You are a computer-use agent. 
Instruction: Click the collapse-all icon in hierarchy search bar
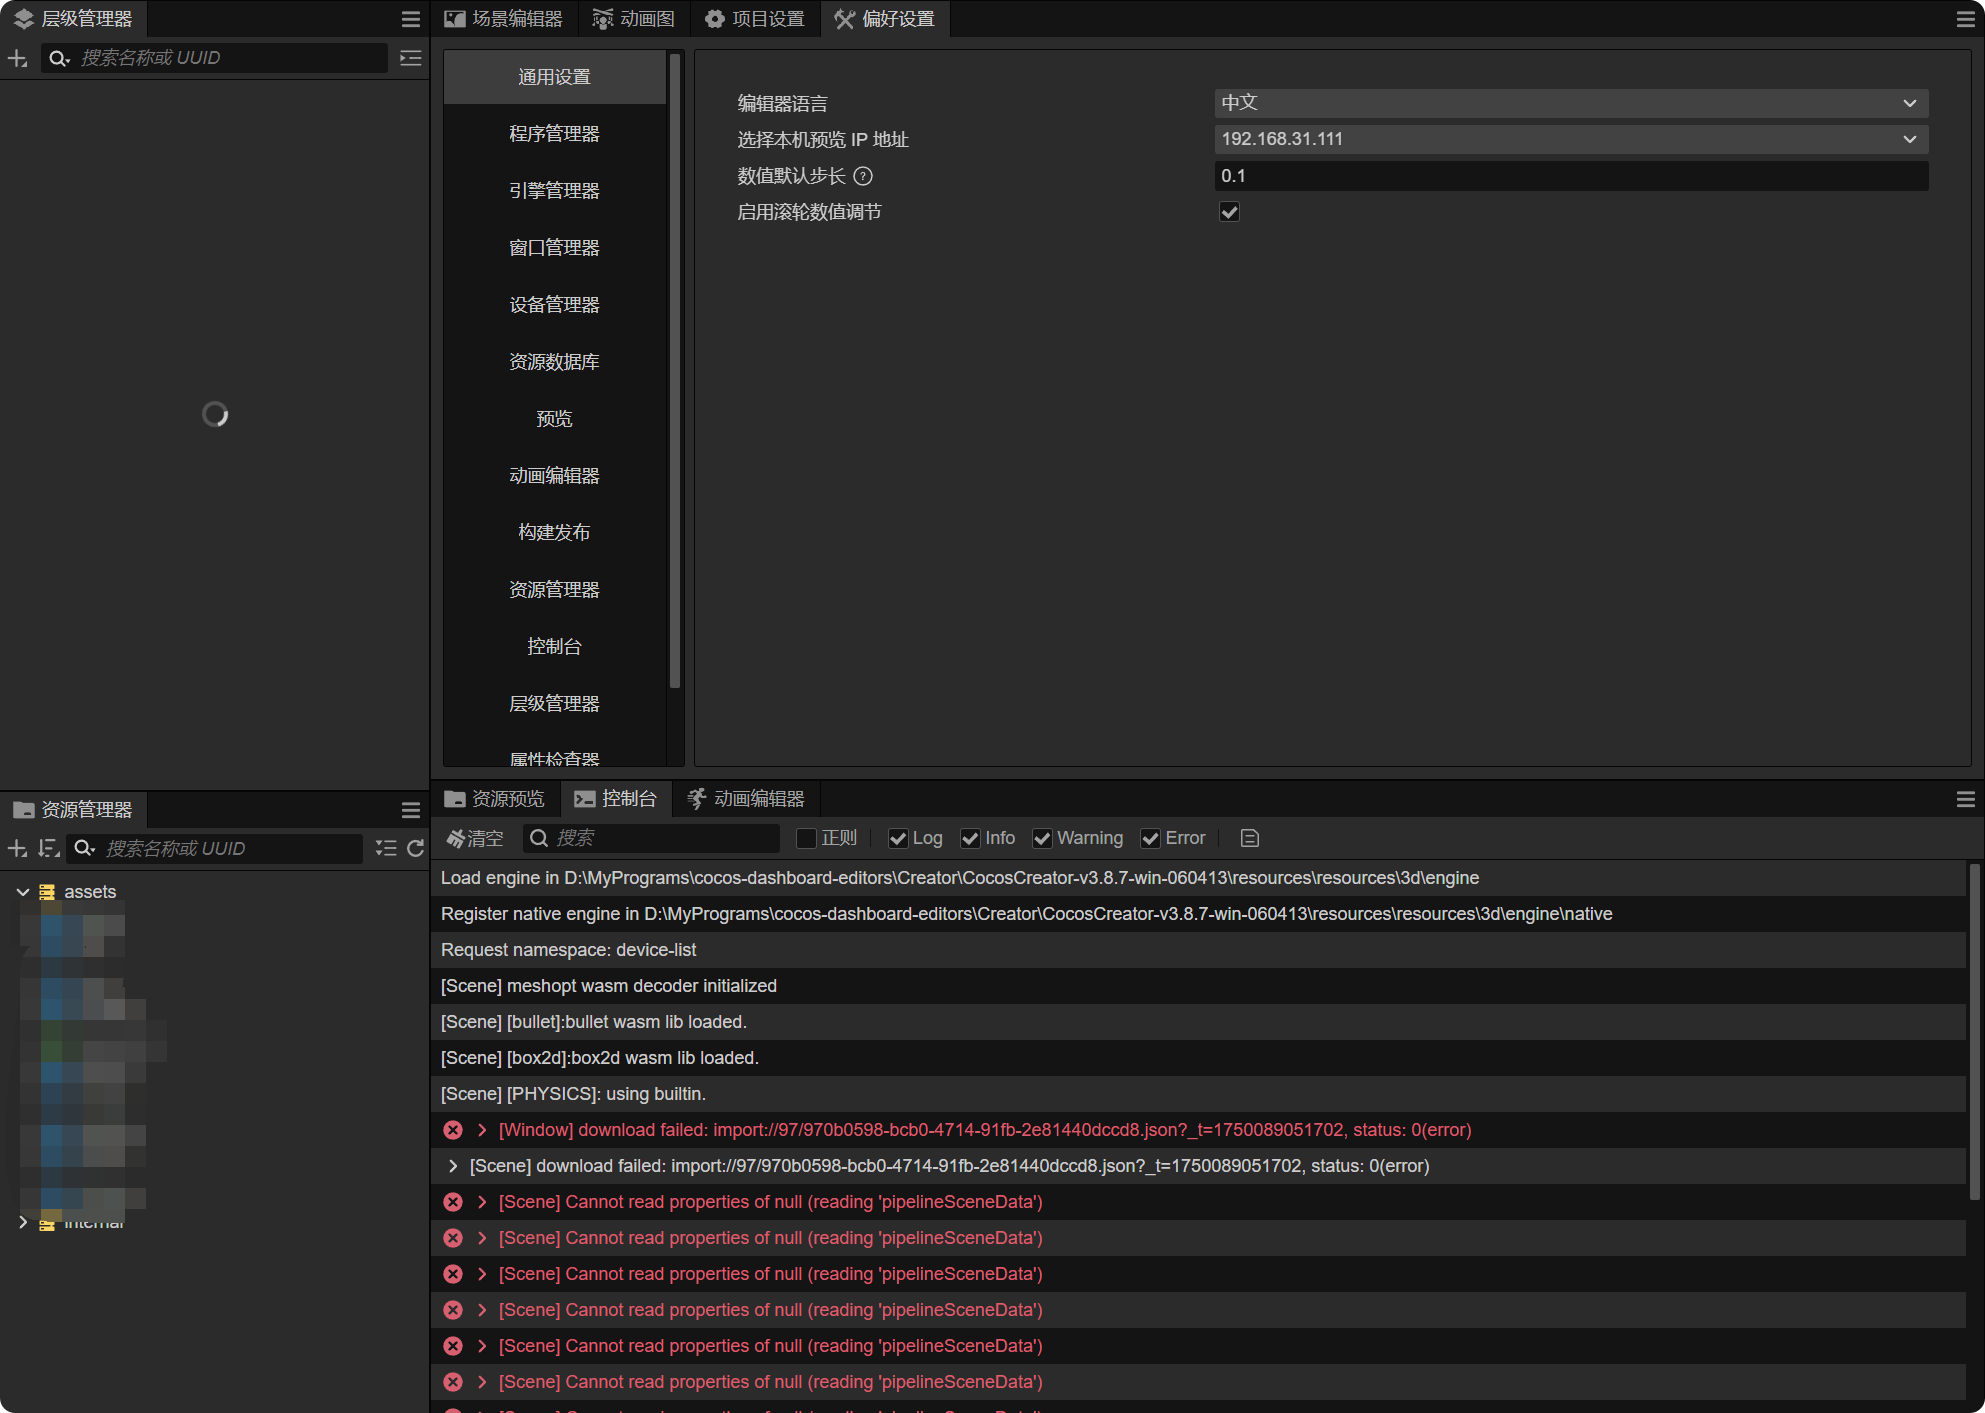click(x=410, y=58)
